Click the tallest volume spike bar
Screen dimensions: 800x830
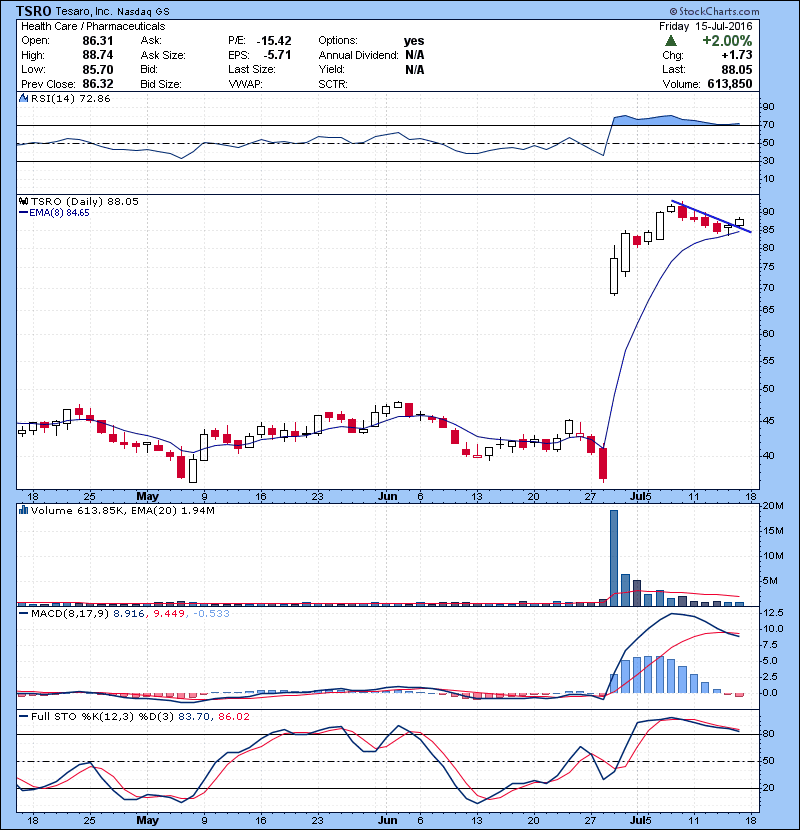[613, 557]
